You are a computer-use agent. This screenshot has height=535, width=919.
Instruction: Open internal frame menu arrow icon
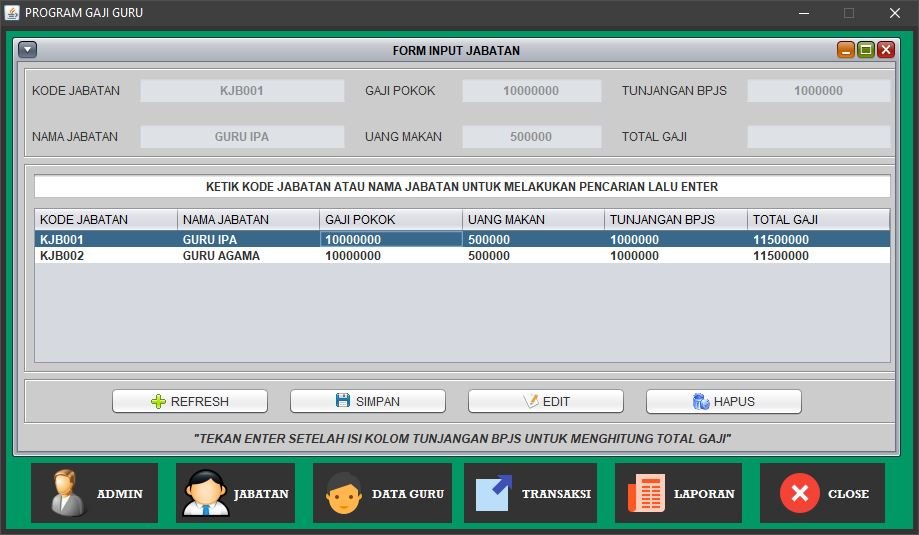pos(28,50)
